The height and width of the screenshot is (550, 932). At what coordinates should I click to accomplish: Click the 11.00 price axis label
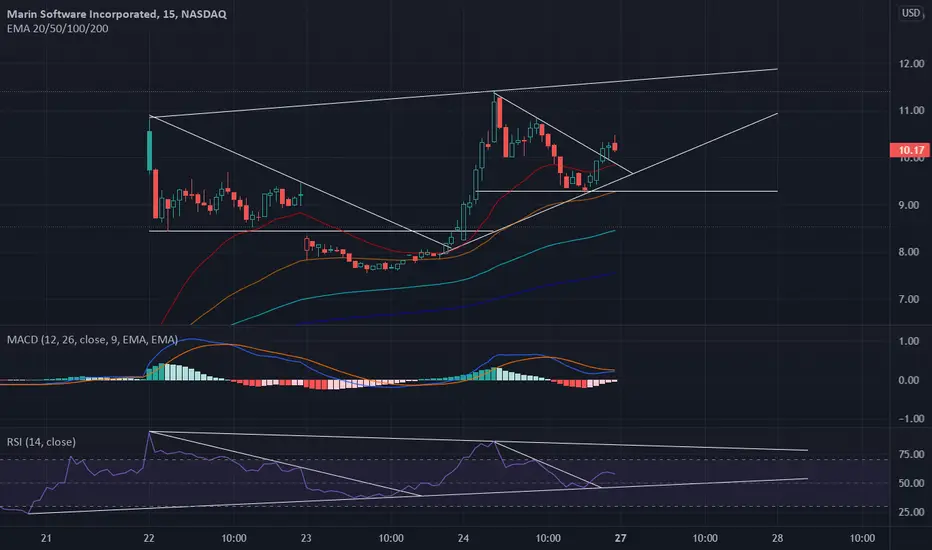click(x=912, y=111)
